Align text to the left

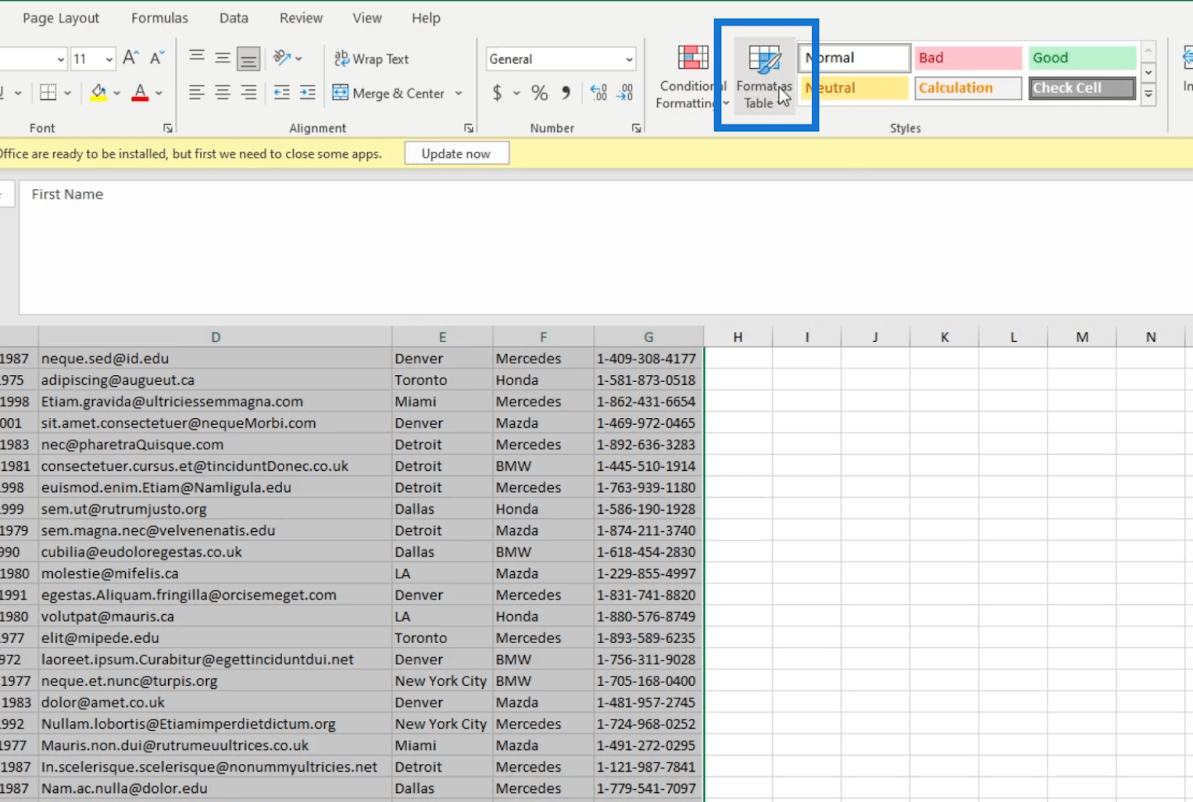[x=196, y=93]
